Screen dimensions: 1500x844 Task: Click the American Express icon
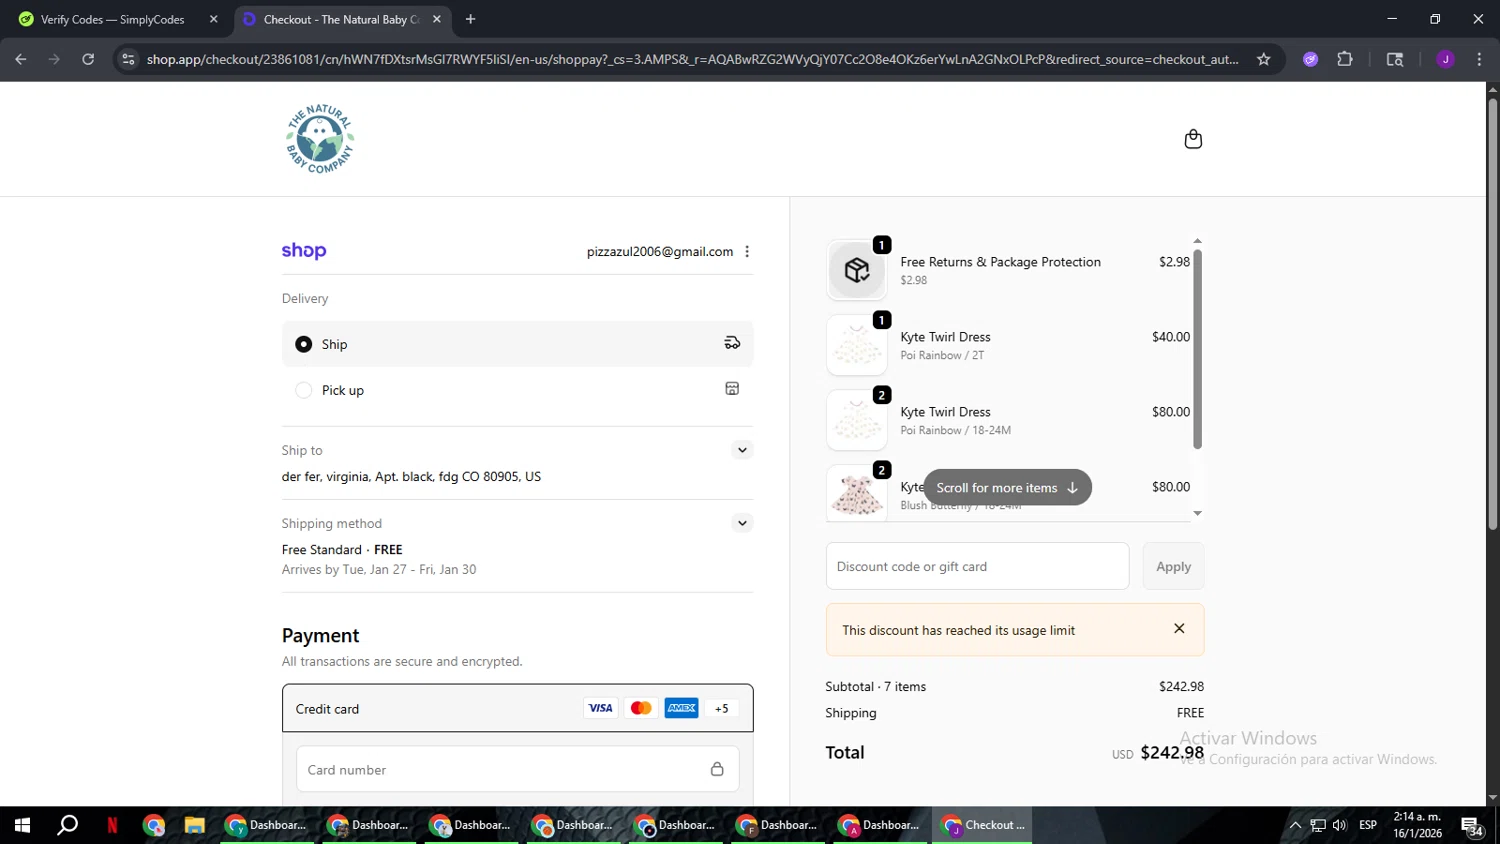coord(682,708)
